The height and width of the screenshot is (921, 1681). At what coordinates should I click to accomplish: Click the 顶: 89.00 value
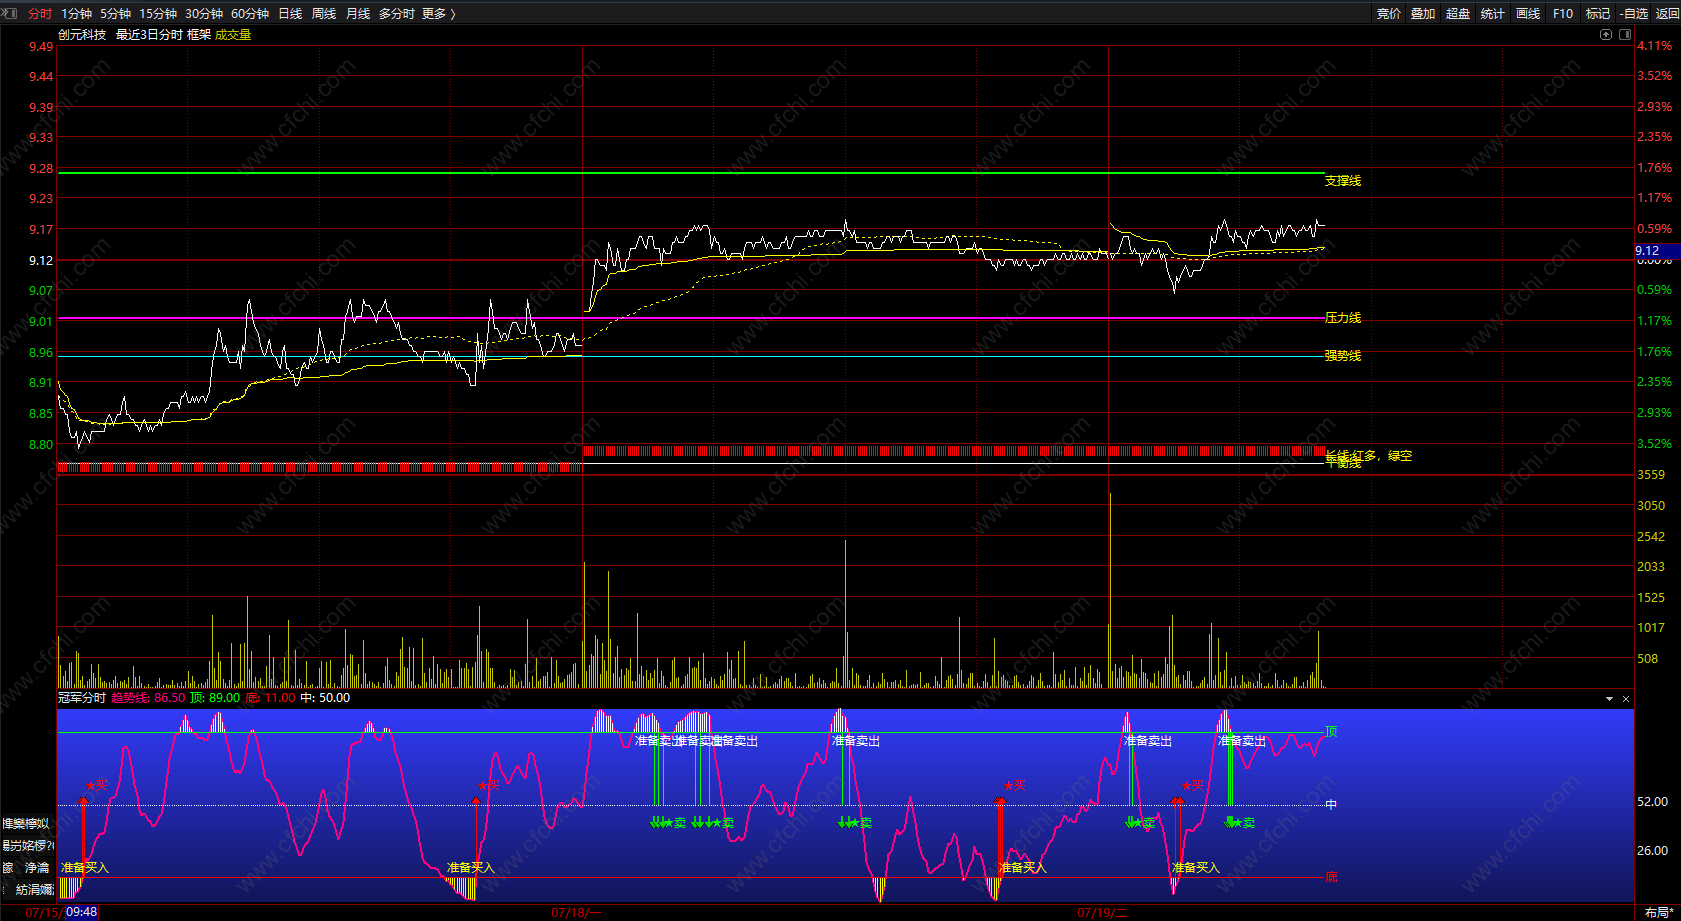click(215, 698)
